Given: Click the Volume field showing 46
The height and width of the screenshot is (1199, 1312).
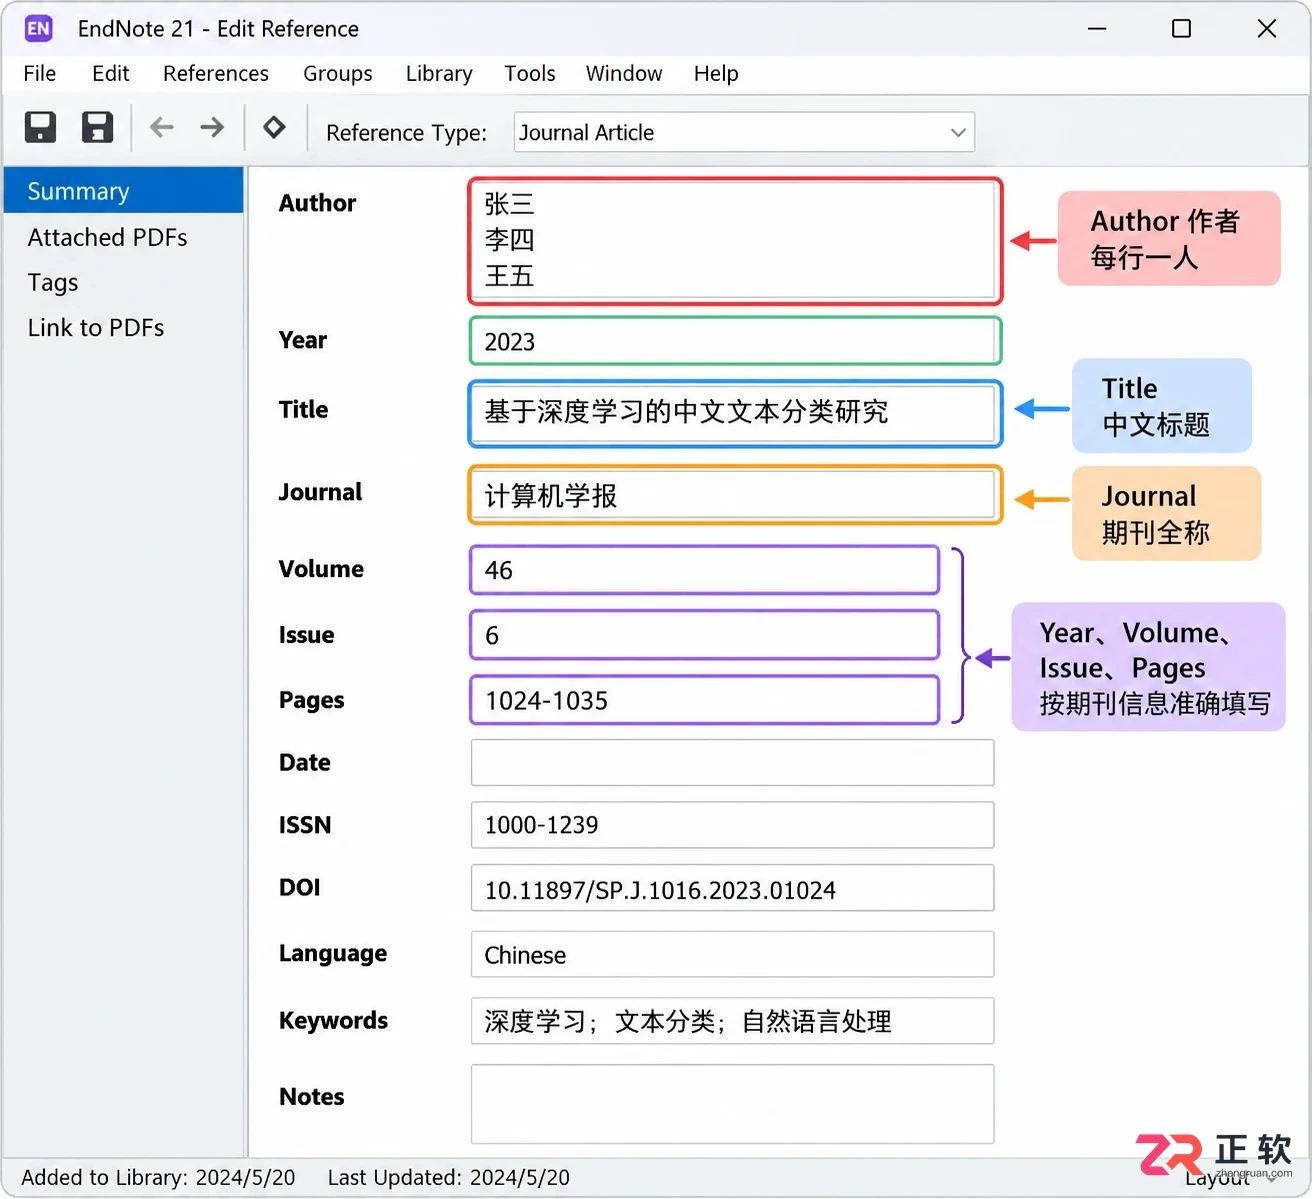Looking at the screenshot, I should pyautogui.click(x=705, y=570).
